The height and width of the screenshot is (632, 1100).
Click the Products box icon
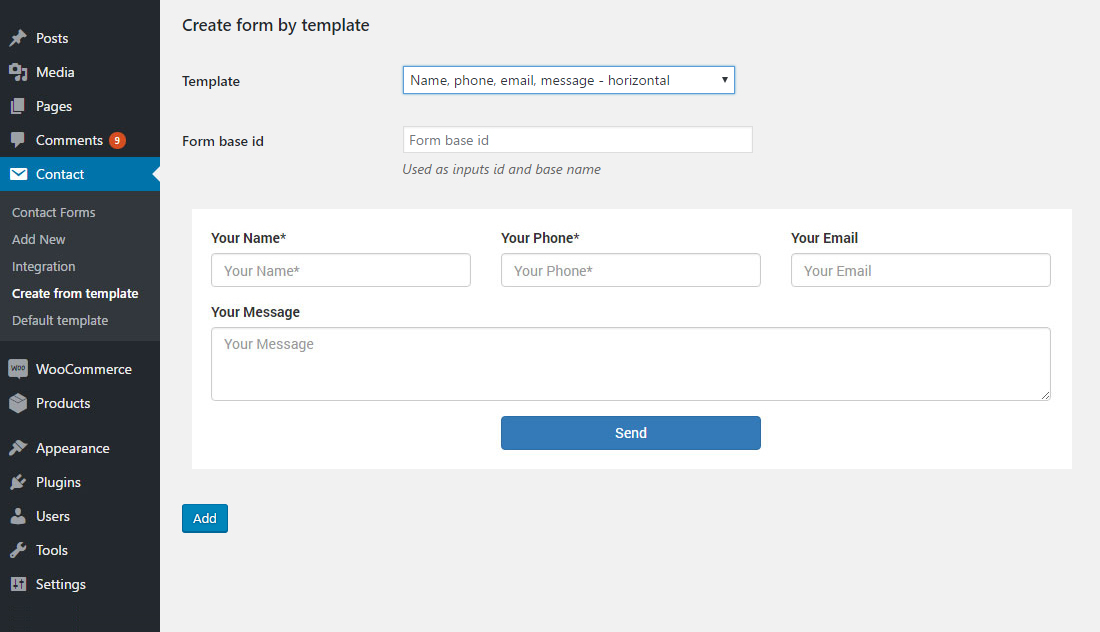[18, 403]
